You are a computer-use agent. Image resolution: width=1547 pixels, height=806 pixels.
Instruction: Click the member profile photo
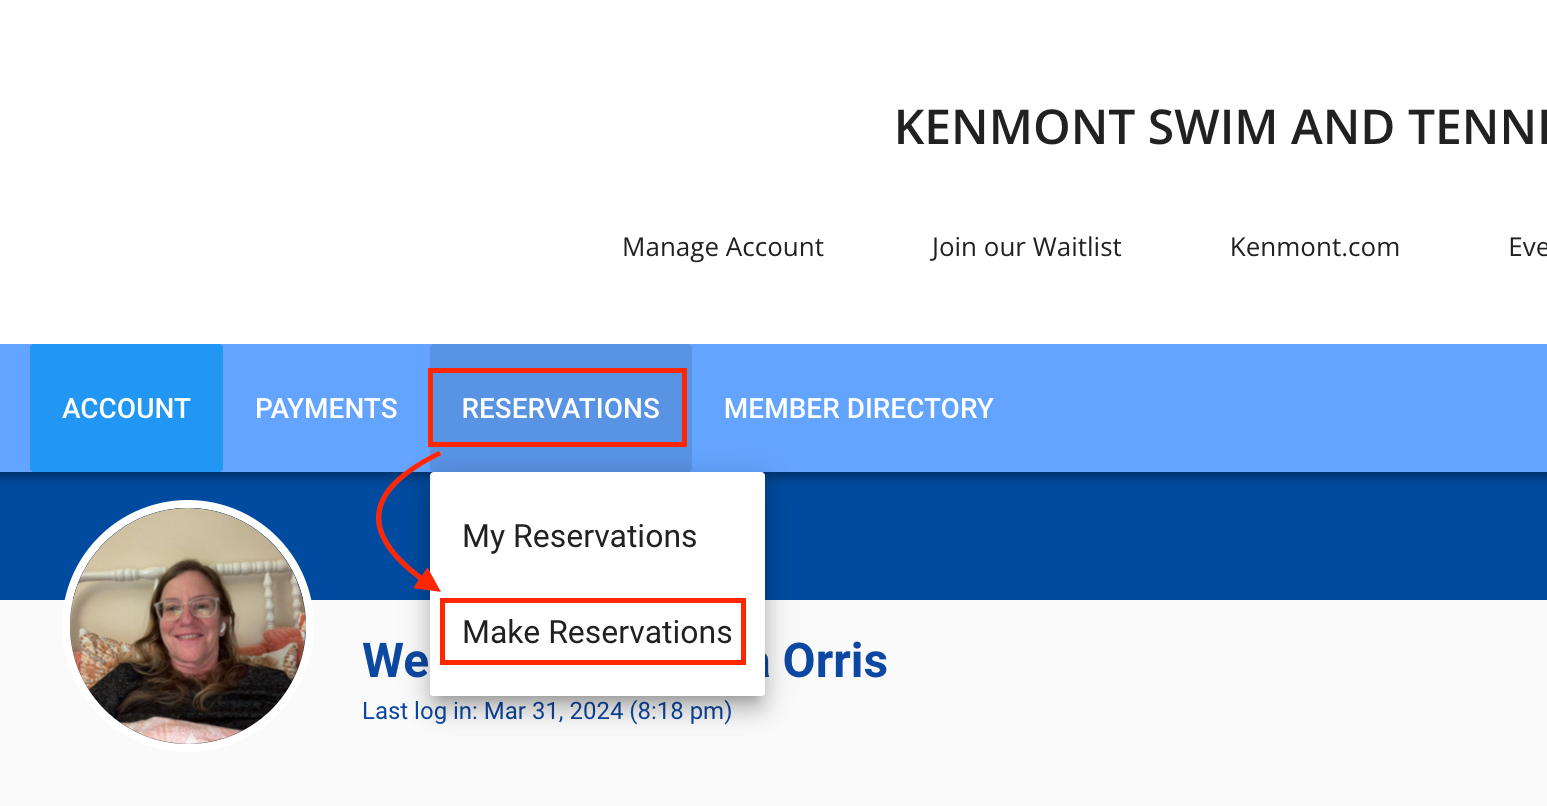[x=187, y=622]
